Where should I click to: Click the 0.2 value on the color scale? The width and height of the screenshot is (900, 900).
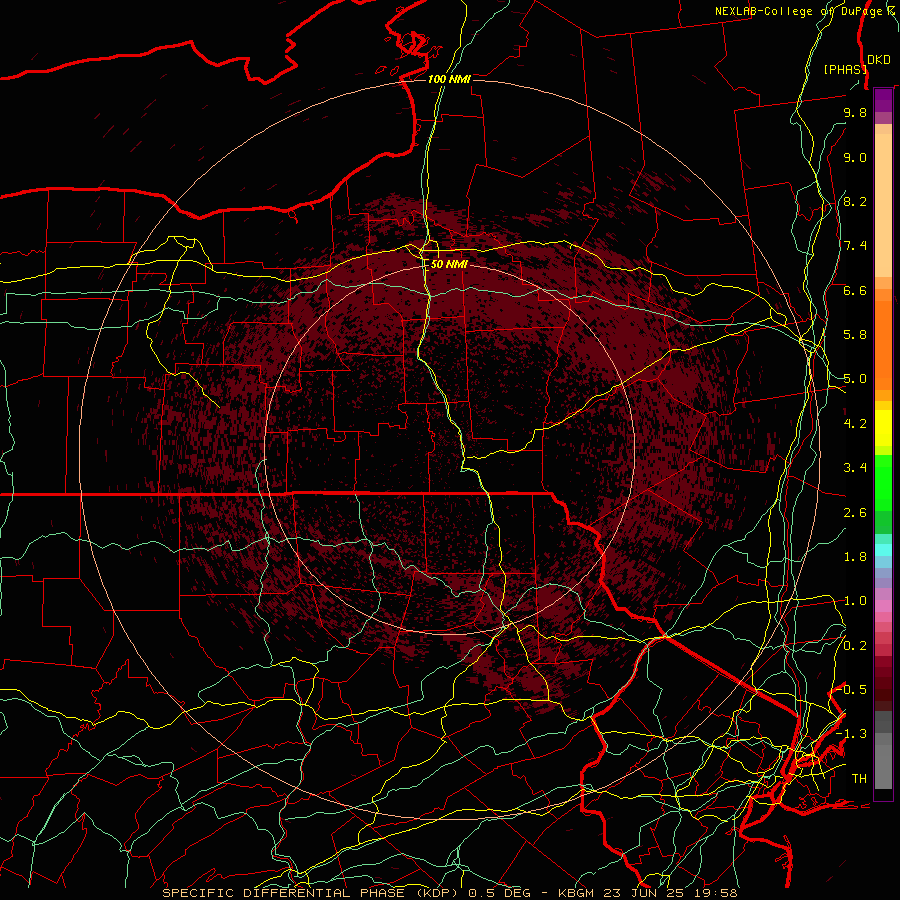click(855, 646)
